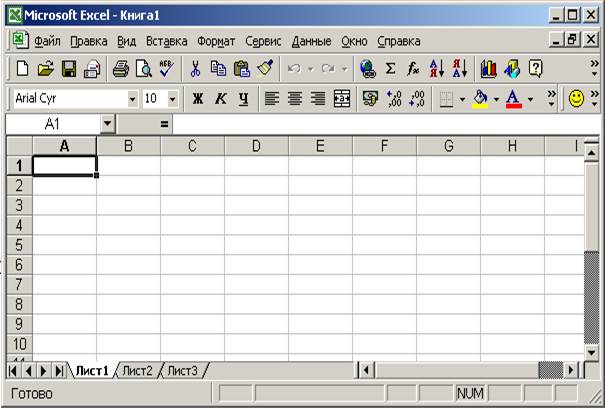Open the Правка menu
Screen dimensions: 605x409
pos(89,41)
